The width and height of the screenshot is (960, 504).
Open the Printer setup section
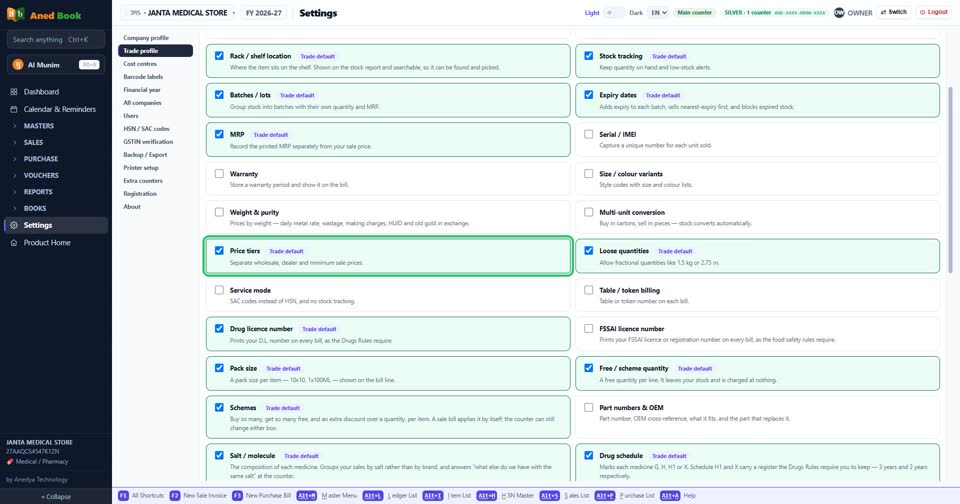click(155, 168)
